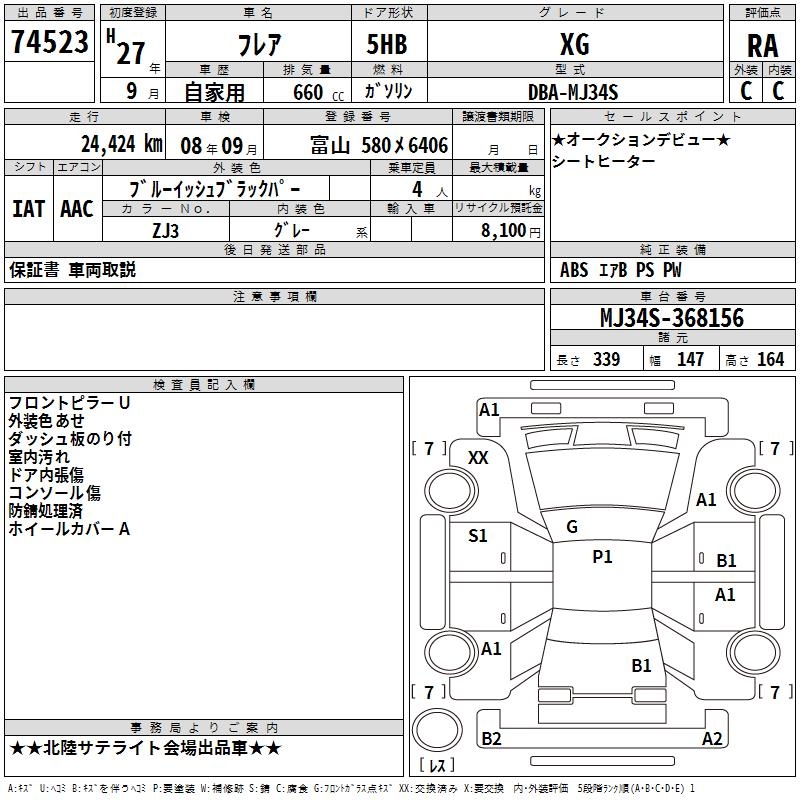Click the displacement value 660 cc
Image resolution: width=800 pixels, height=800 pixels.
(x=318, y=92)
